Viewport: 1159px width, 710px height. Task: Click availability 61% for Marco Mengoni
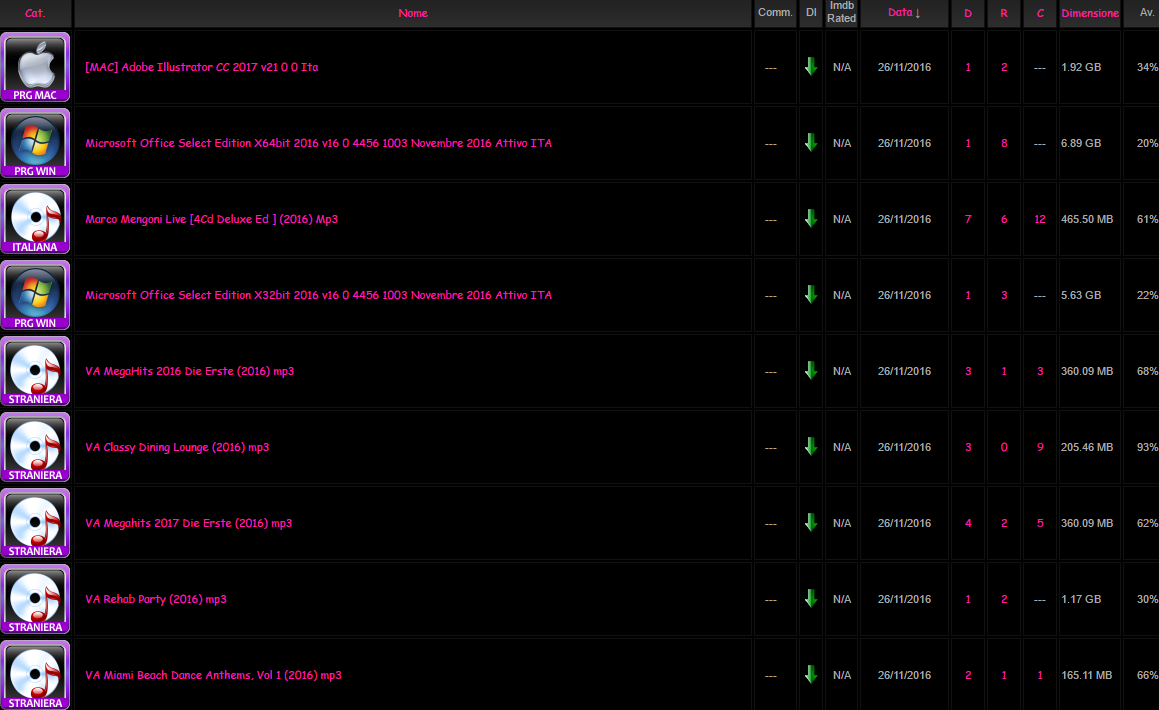pyautogui.click(x=1147, y=219)
